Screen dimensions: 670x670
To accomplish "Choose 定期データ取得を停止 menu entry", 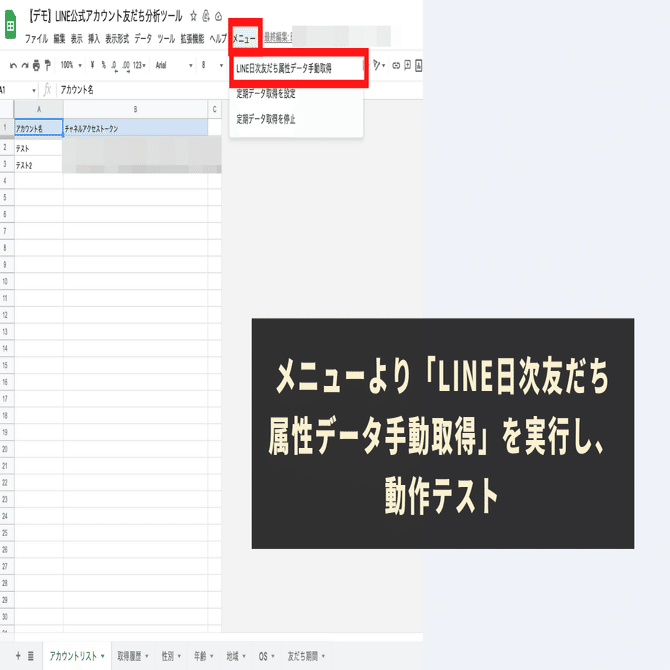I will click(x=297, y=119).
